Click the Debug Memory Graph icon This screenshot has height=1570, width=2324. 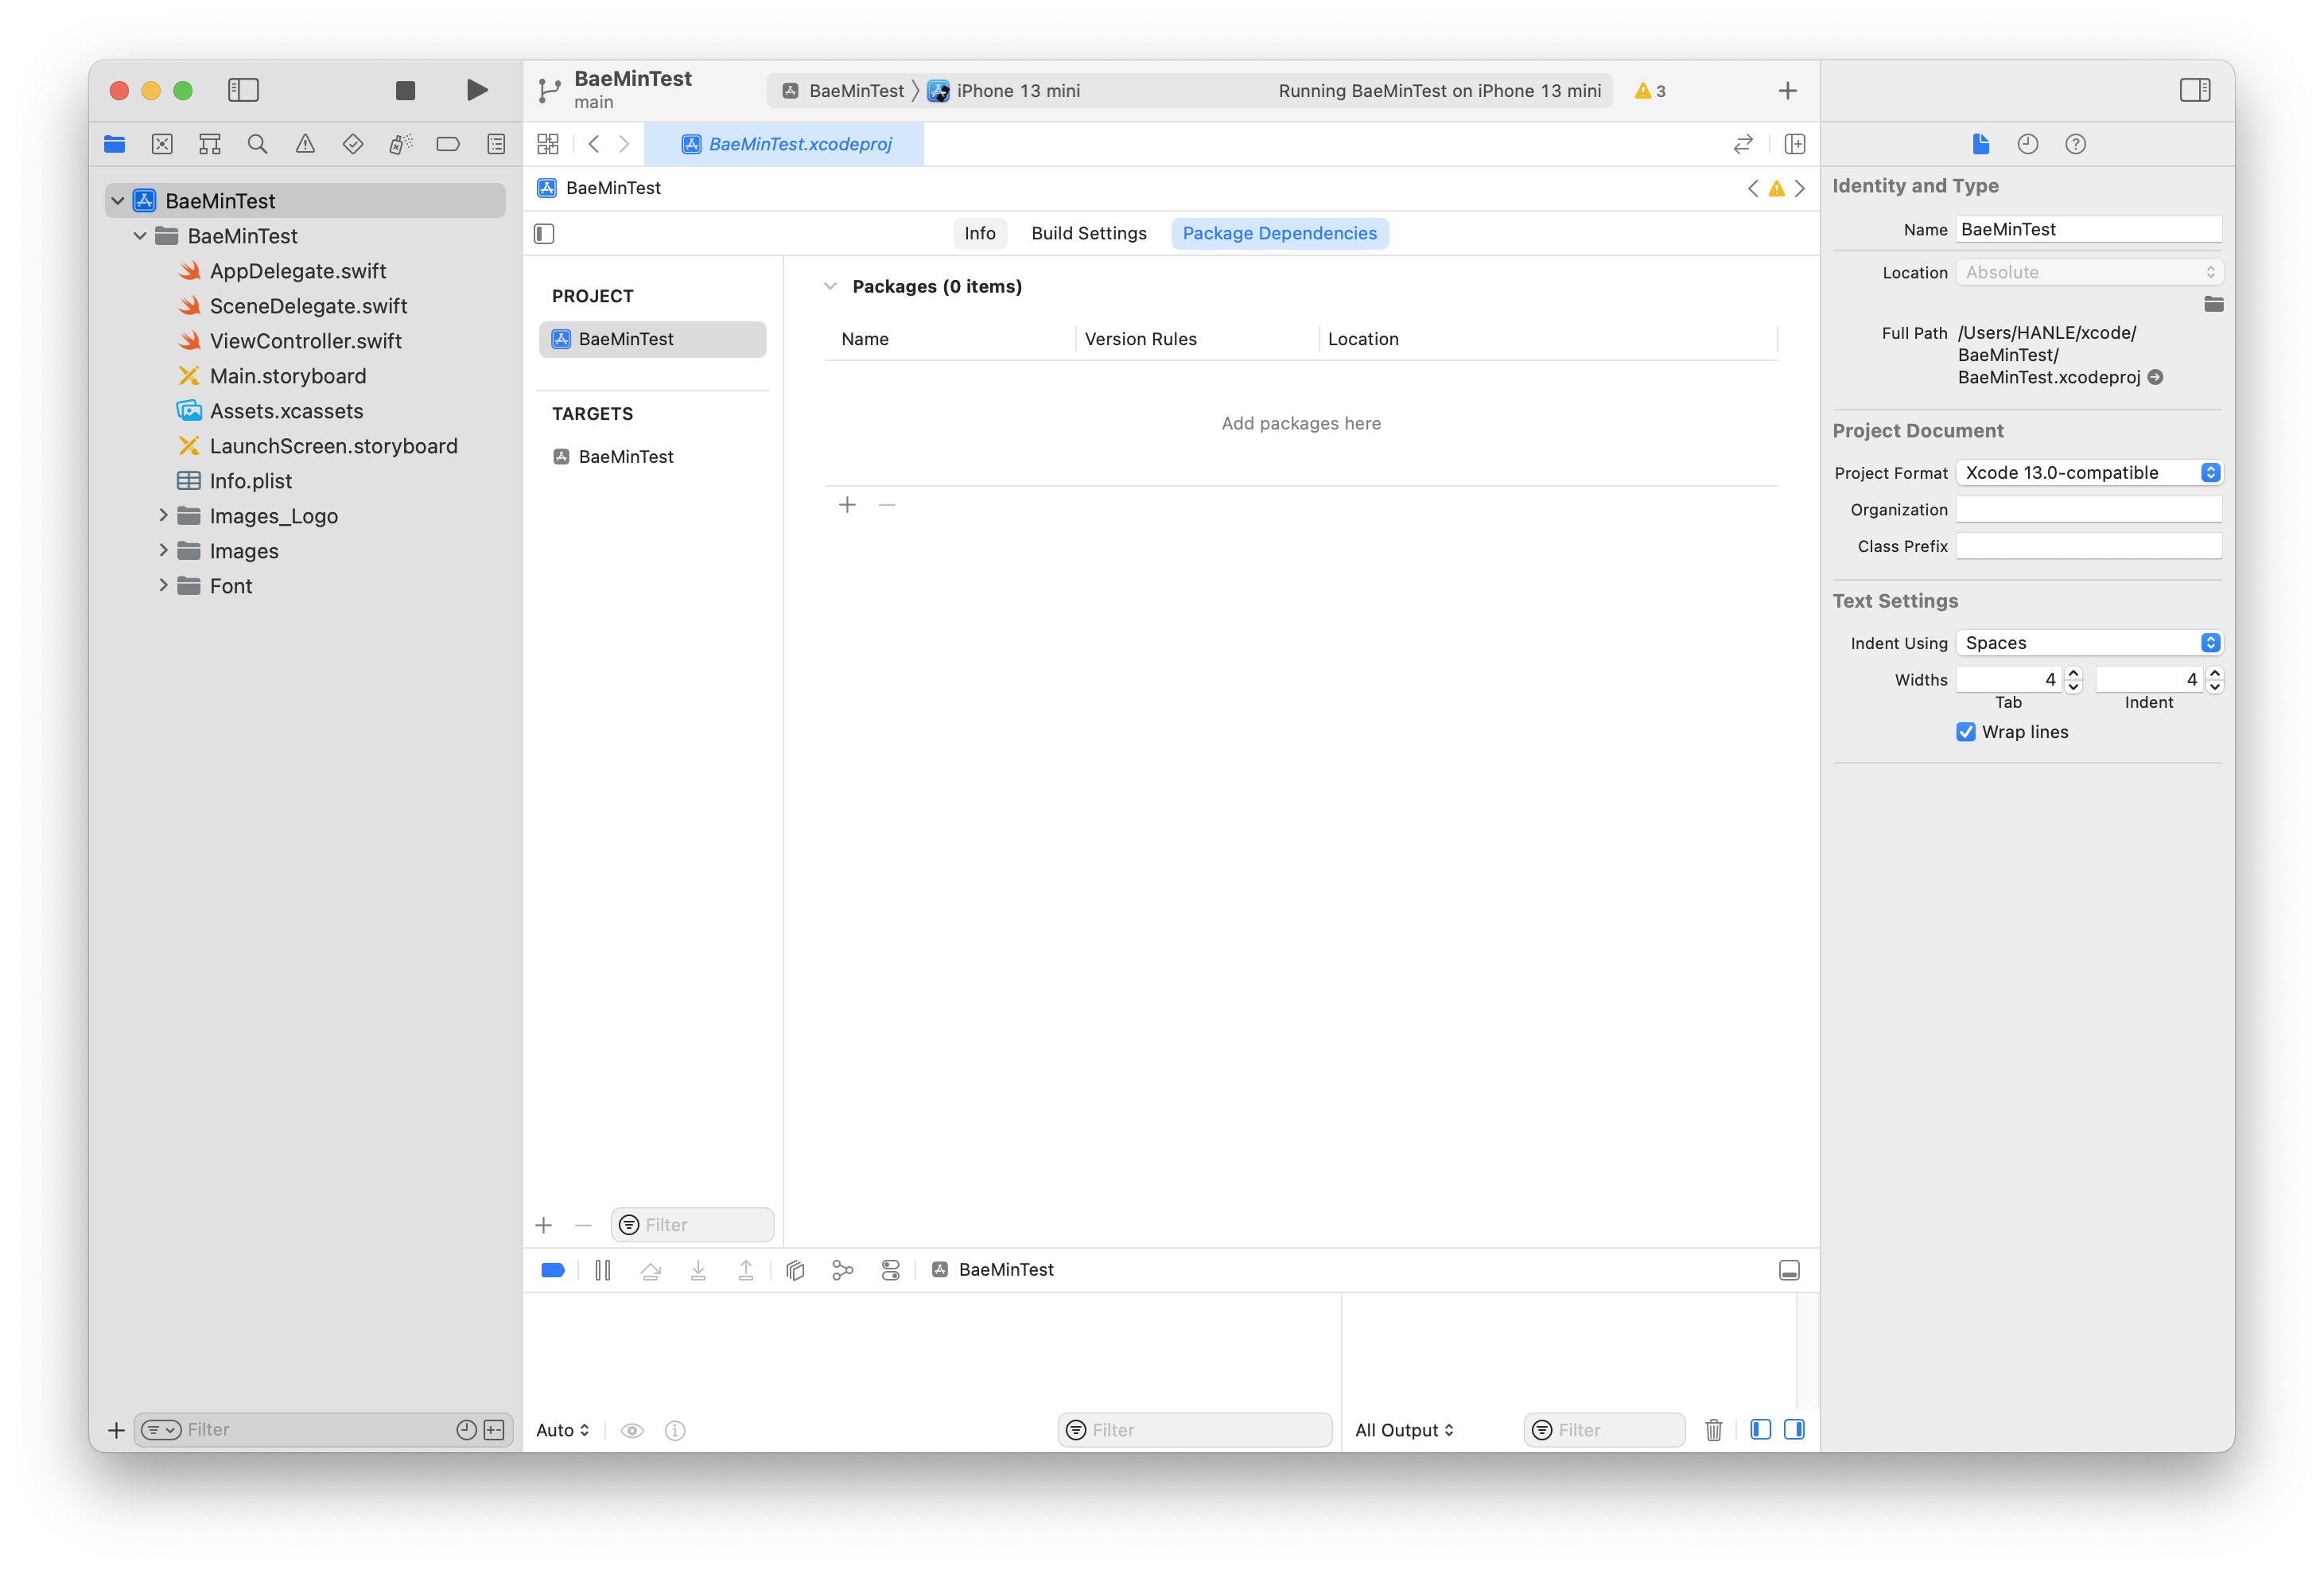(842, 1270)
